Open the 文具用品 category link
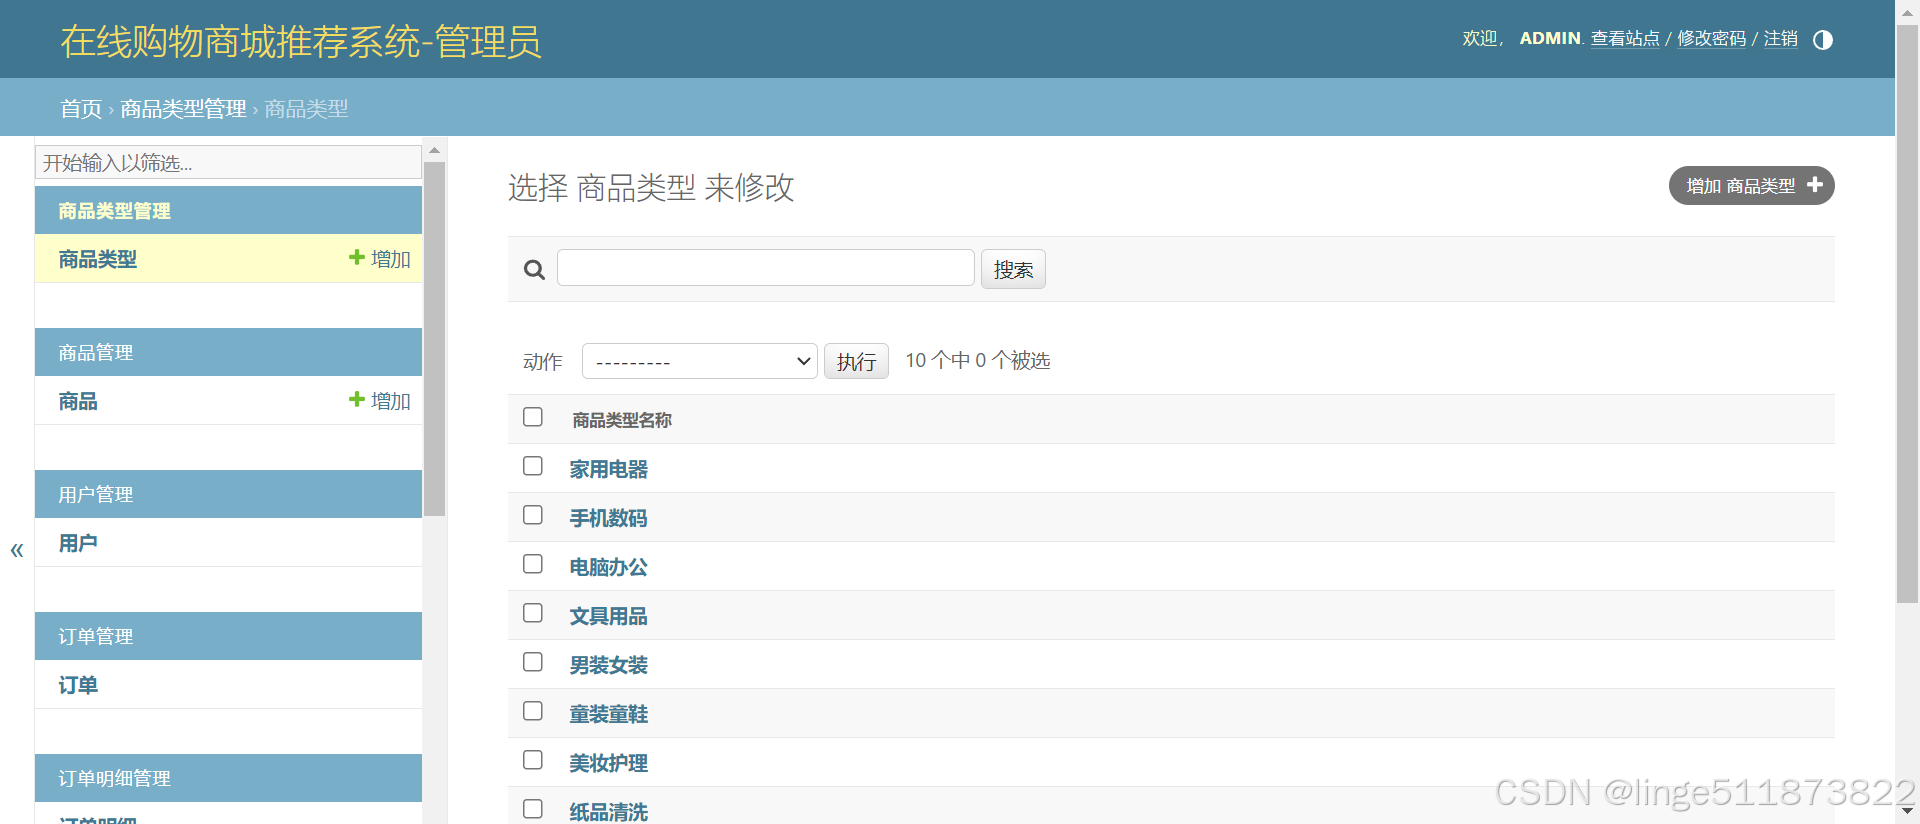This screenshot has height=824, width=1920. [x=608, y=616]
